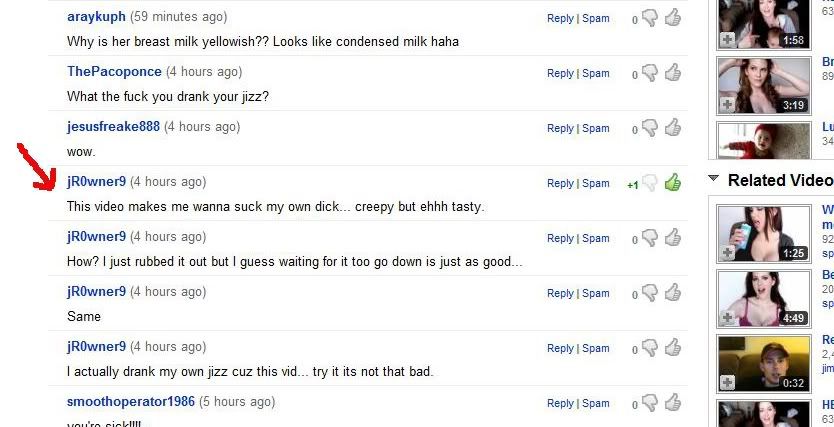Screen dimensions: 834x427
Task: Click plus icon on the 1:25 video thumbnail
Action: click(x=727, y=253)
